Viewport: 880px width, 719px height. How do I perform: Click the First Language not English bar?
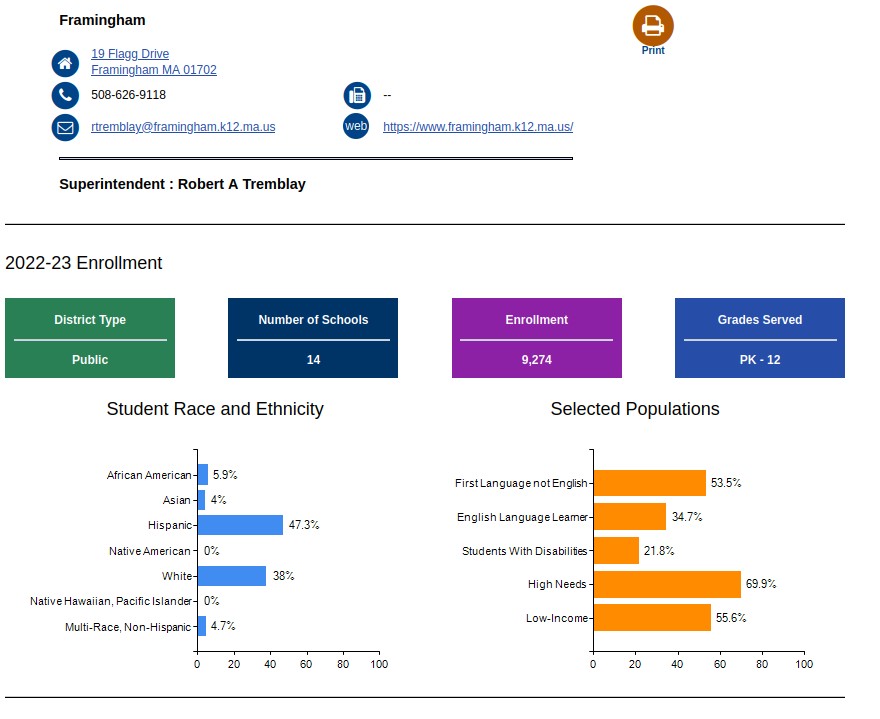649,483
